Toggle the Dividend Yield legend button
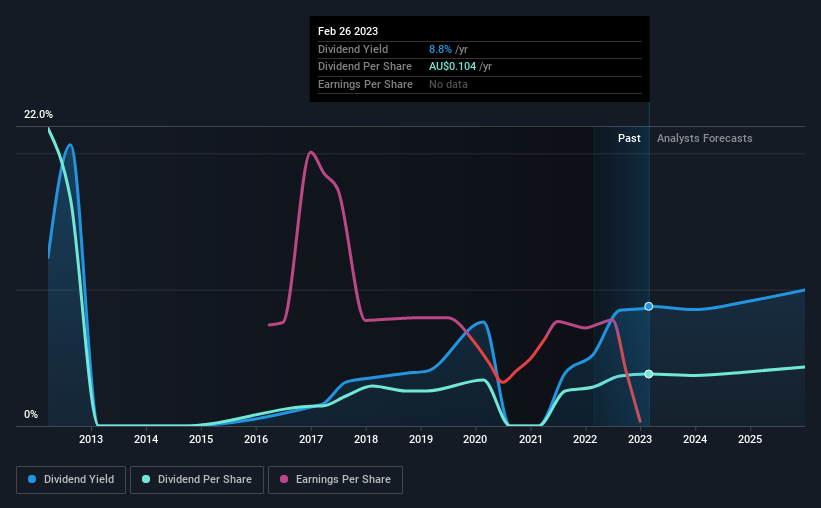821x508 pixels. click(71, 480)
